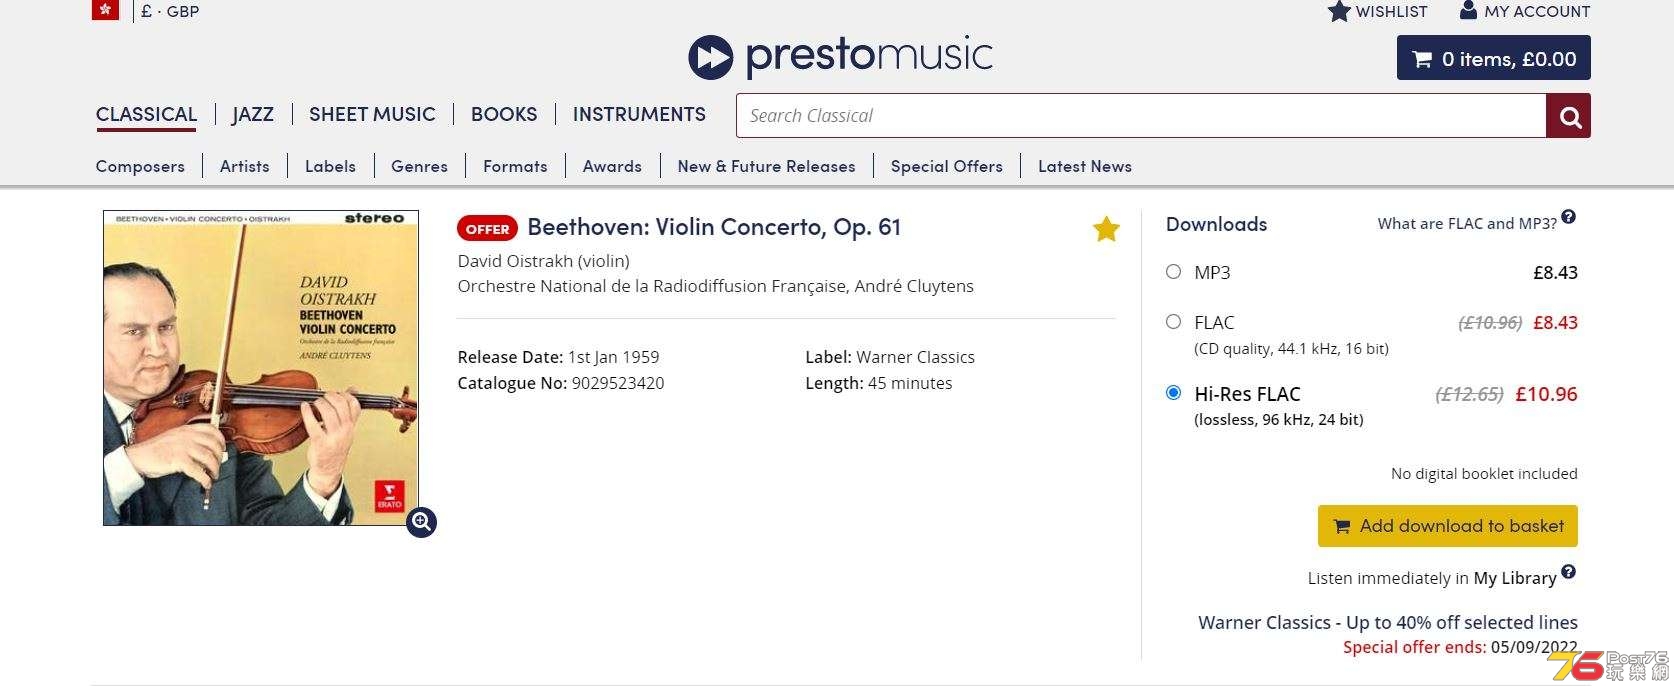This screenshot has width=1674, height=686.
Task: Click help icon beside FLAC and MP3 question
Action: click(1568, 217)
